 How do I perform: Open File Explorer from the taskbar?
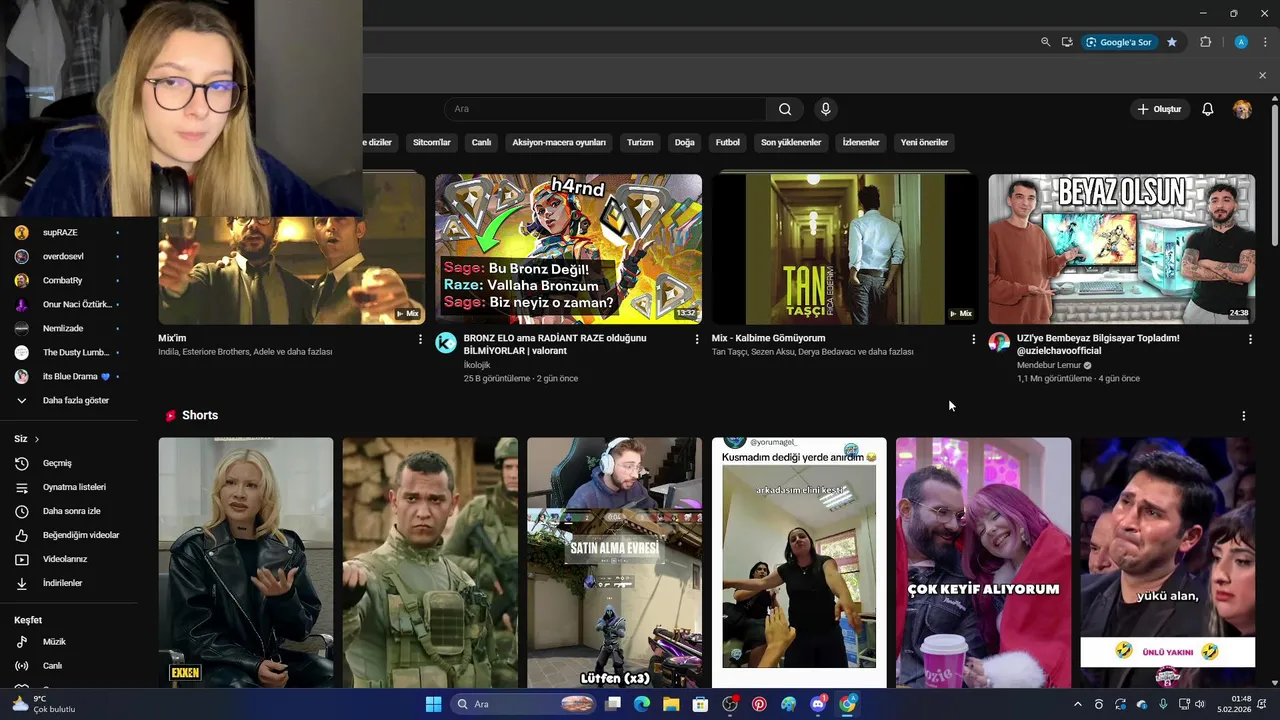671,704
